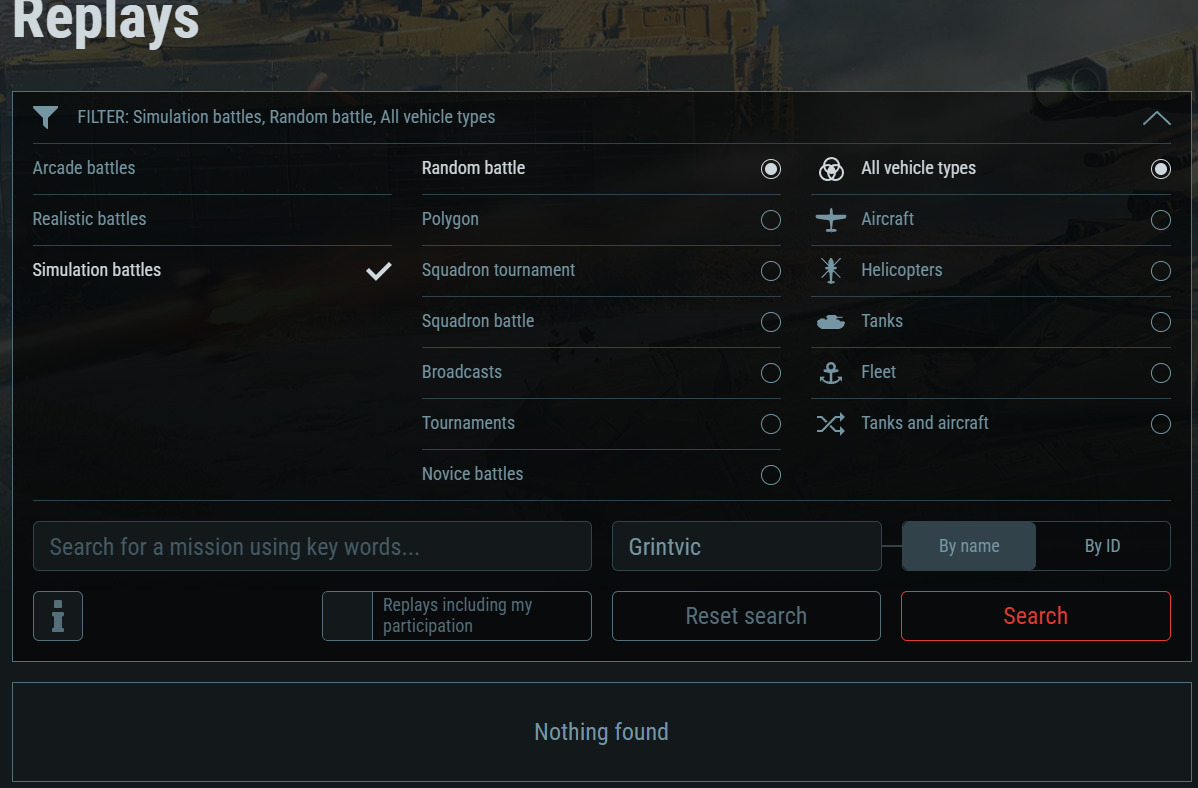Switch to Realistic battles mode
This screenshot has height=788, width=1198.
(89, 219)
